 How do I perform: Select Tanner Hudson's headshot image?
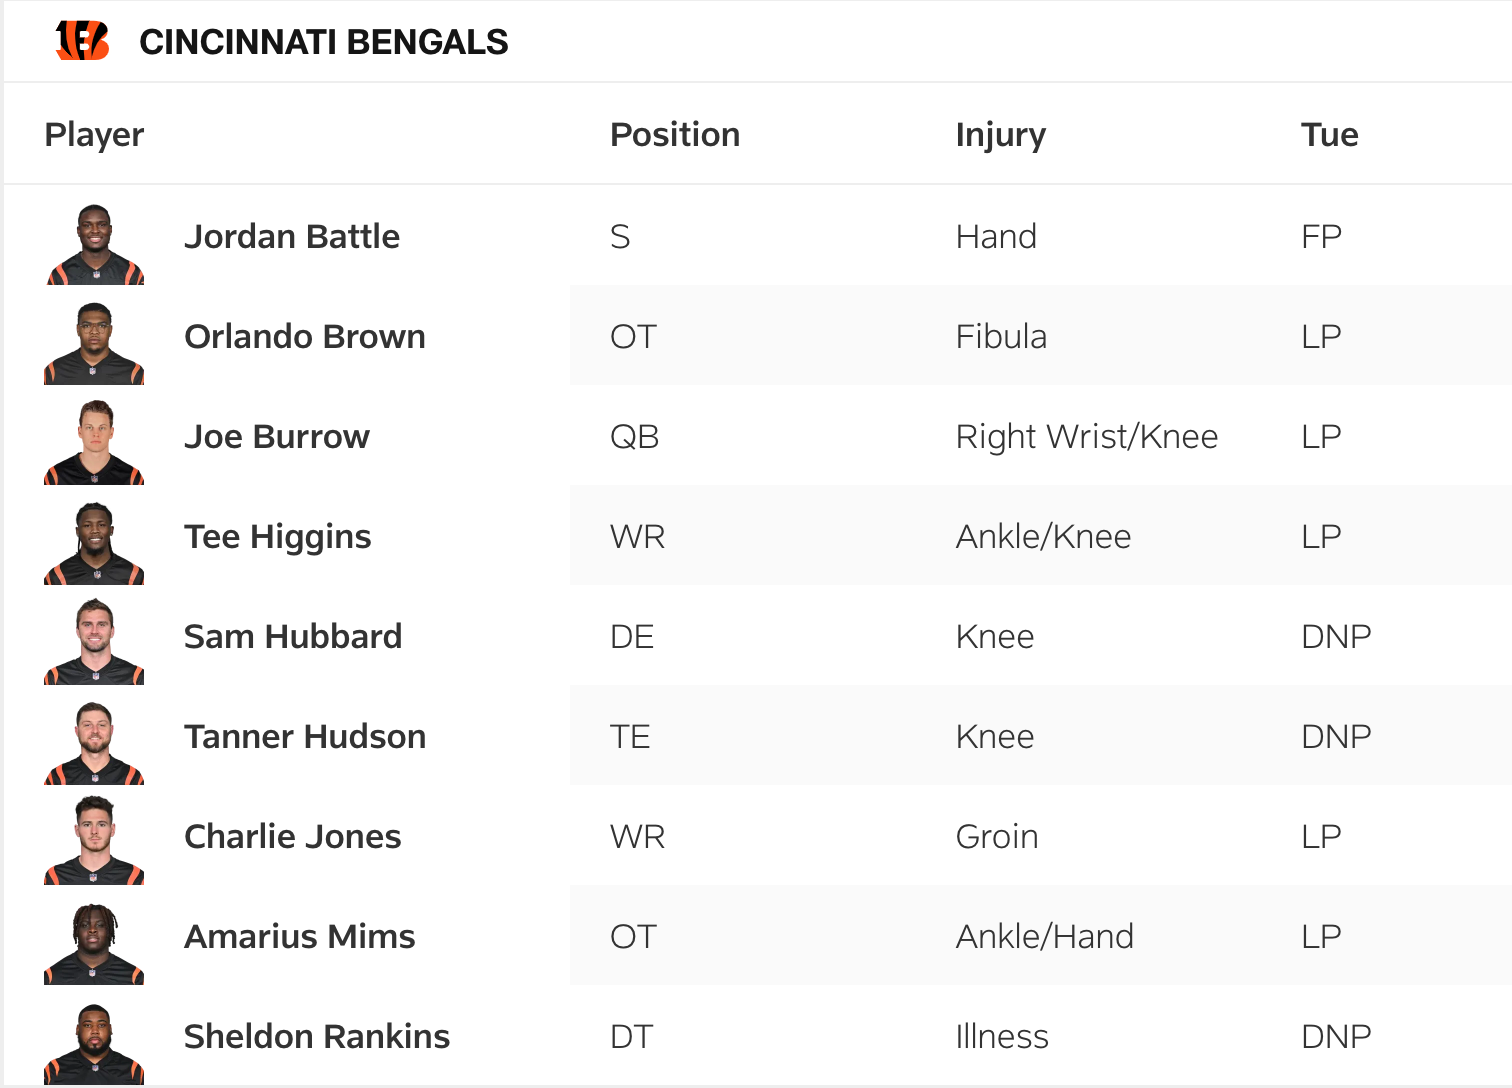[x=94, y=743]
